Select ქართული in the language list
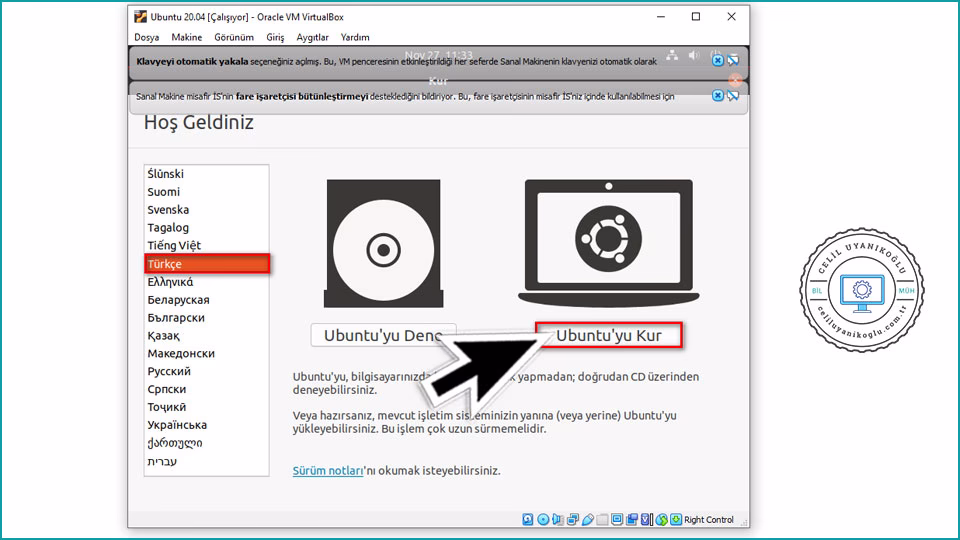 click(206, 443)
